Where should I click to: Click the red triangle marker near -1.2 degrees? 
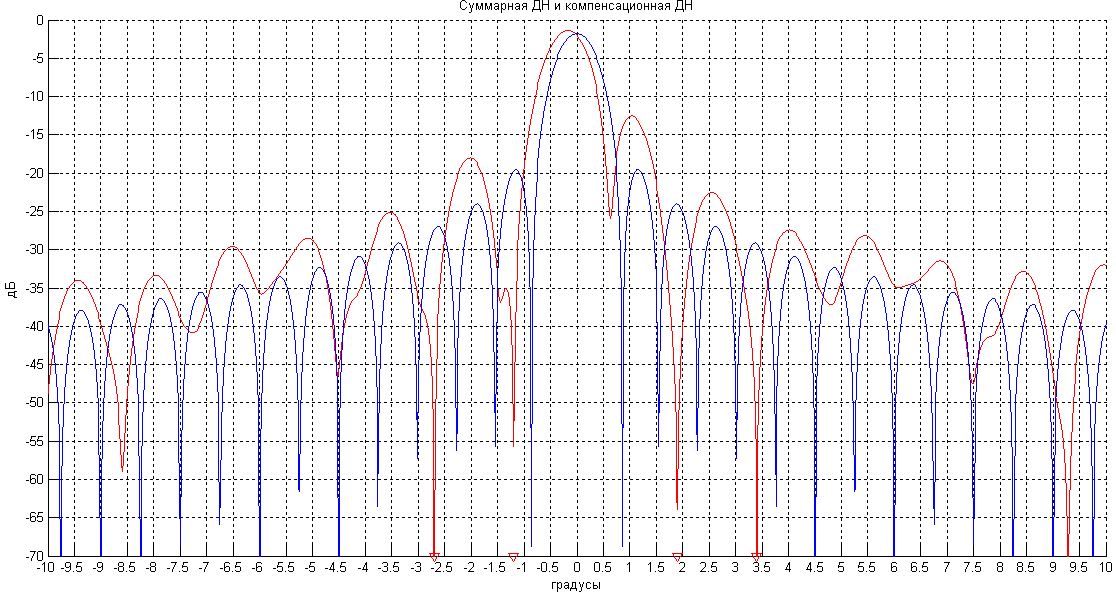click(512, 556)
